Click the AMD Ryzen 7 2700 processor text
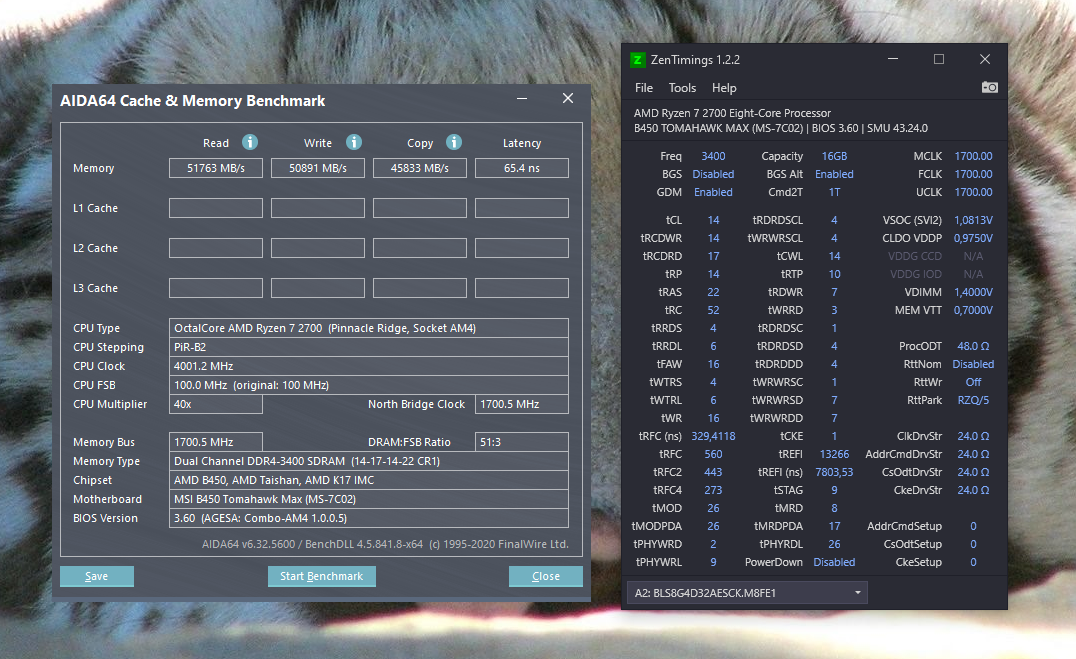This screenshot has width=1076, height=659. click(732, 113)
